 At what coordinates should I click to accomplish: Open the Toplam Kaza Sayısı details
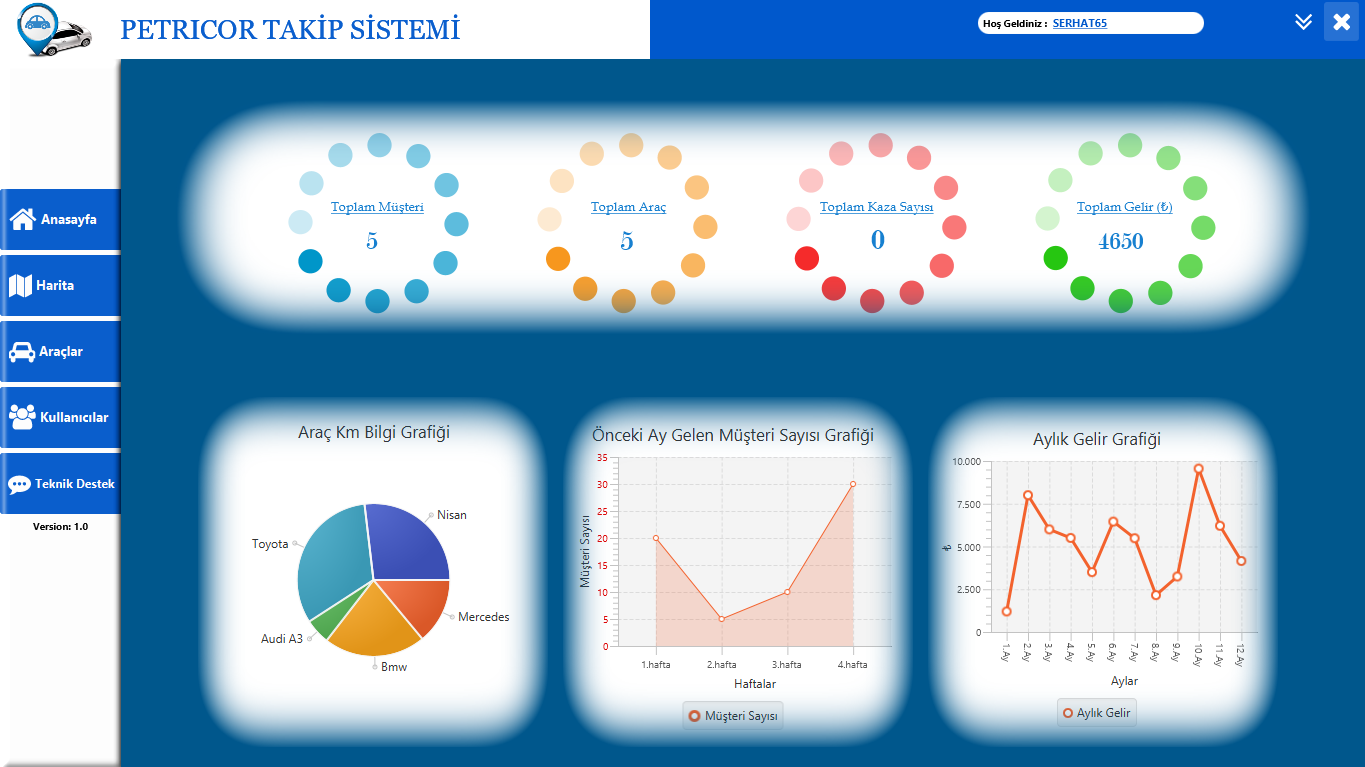pyautogui.click(x=876, y=207)
